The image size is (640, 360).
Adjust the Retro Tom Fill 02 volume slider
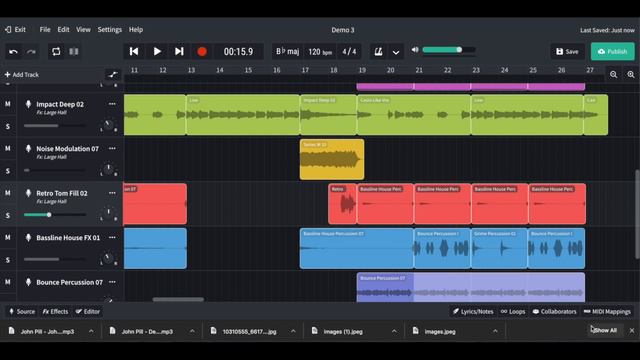click(x=55, y=215)
